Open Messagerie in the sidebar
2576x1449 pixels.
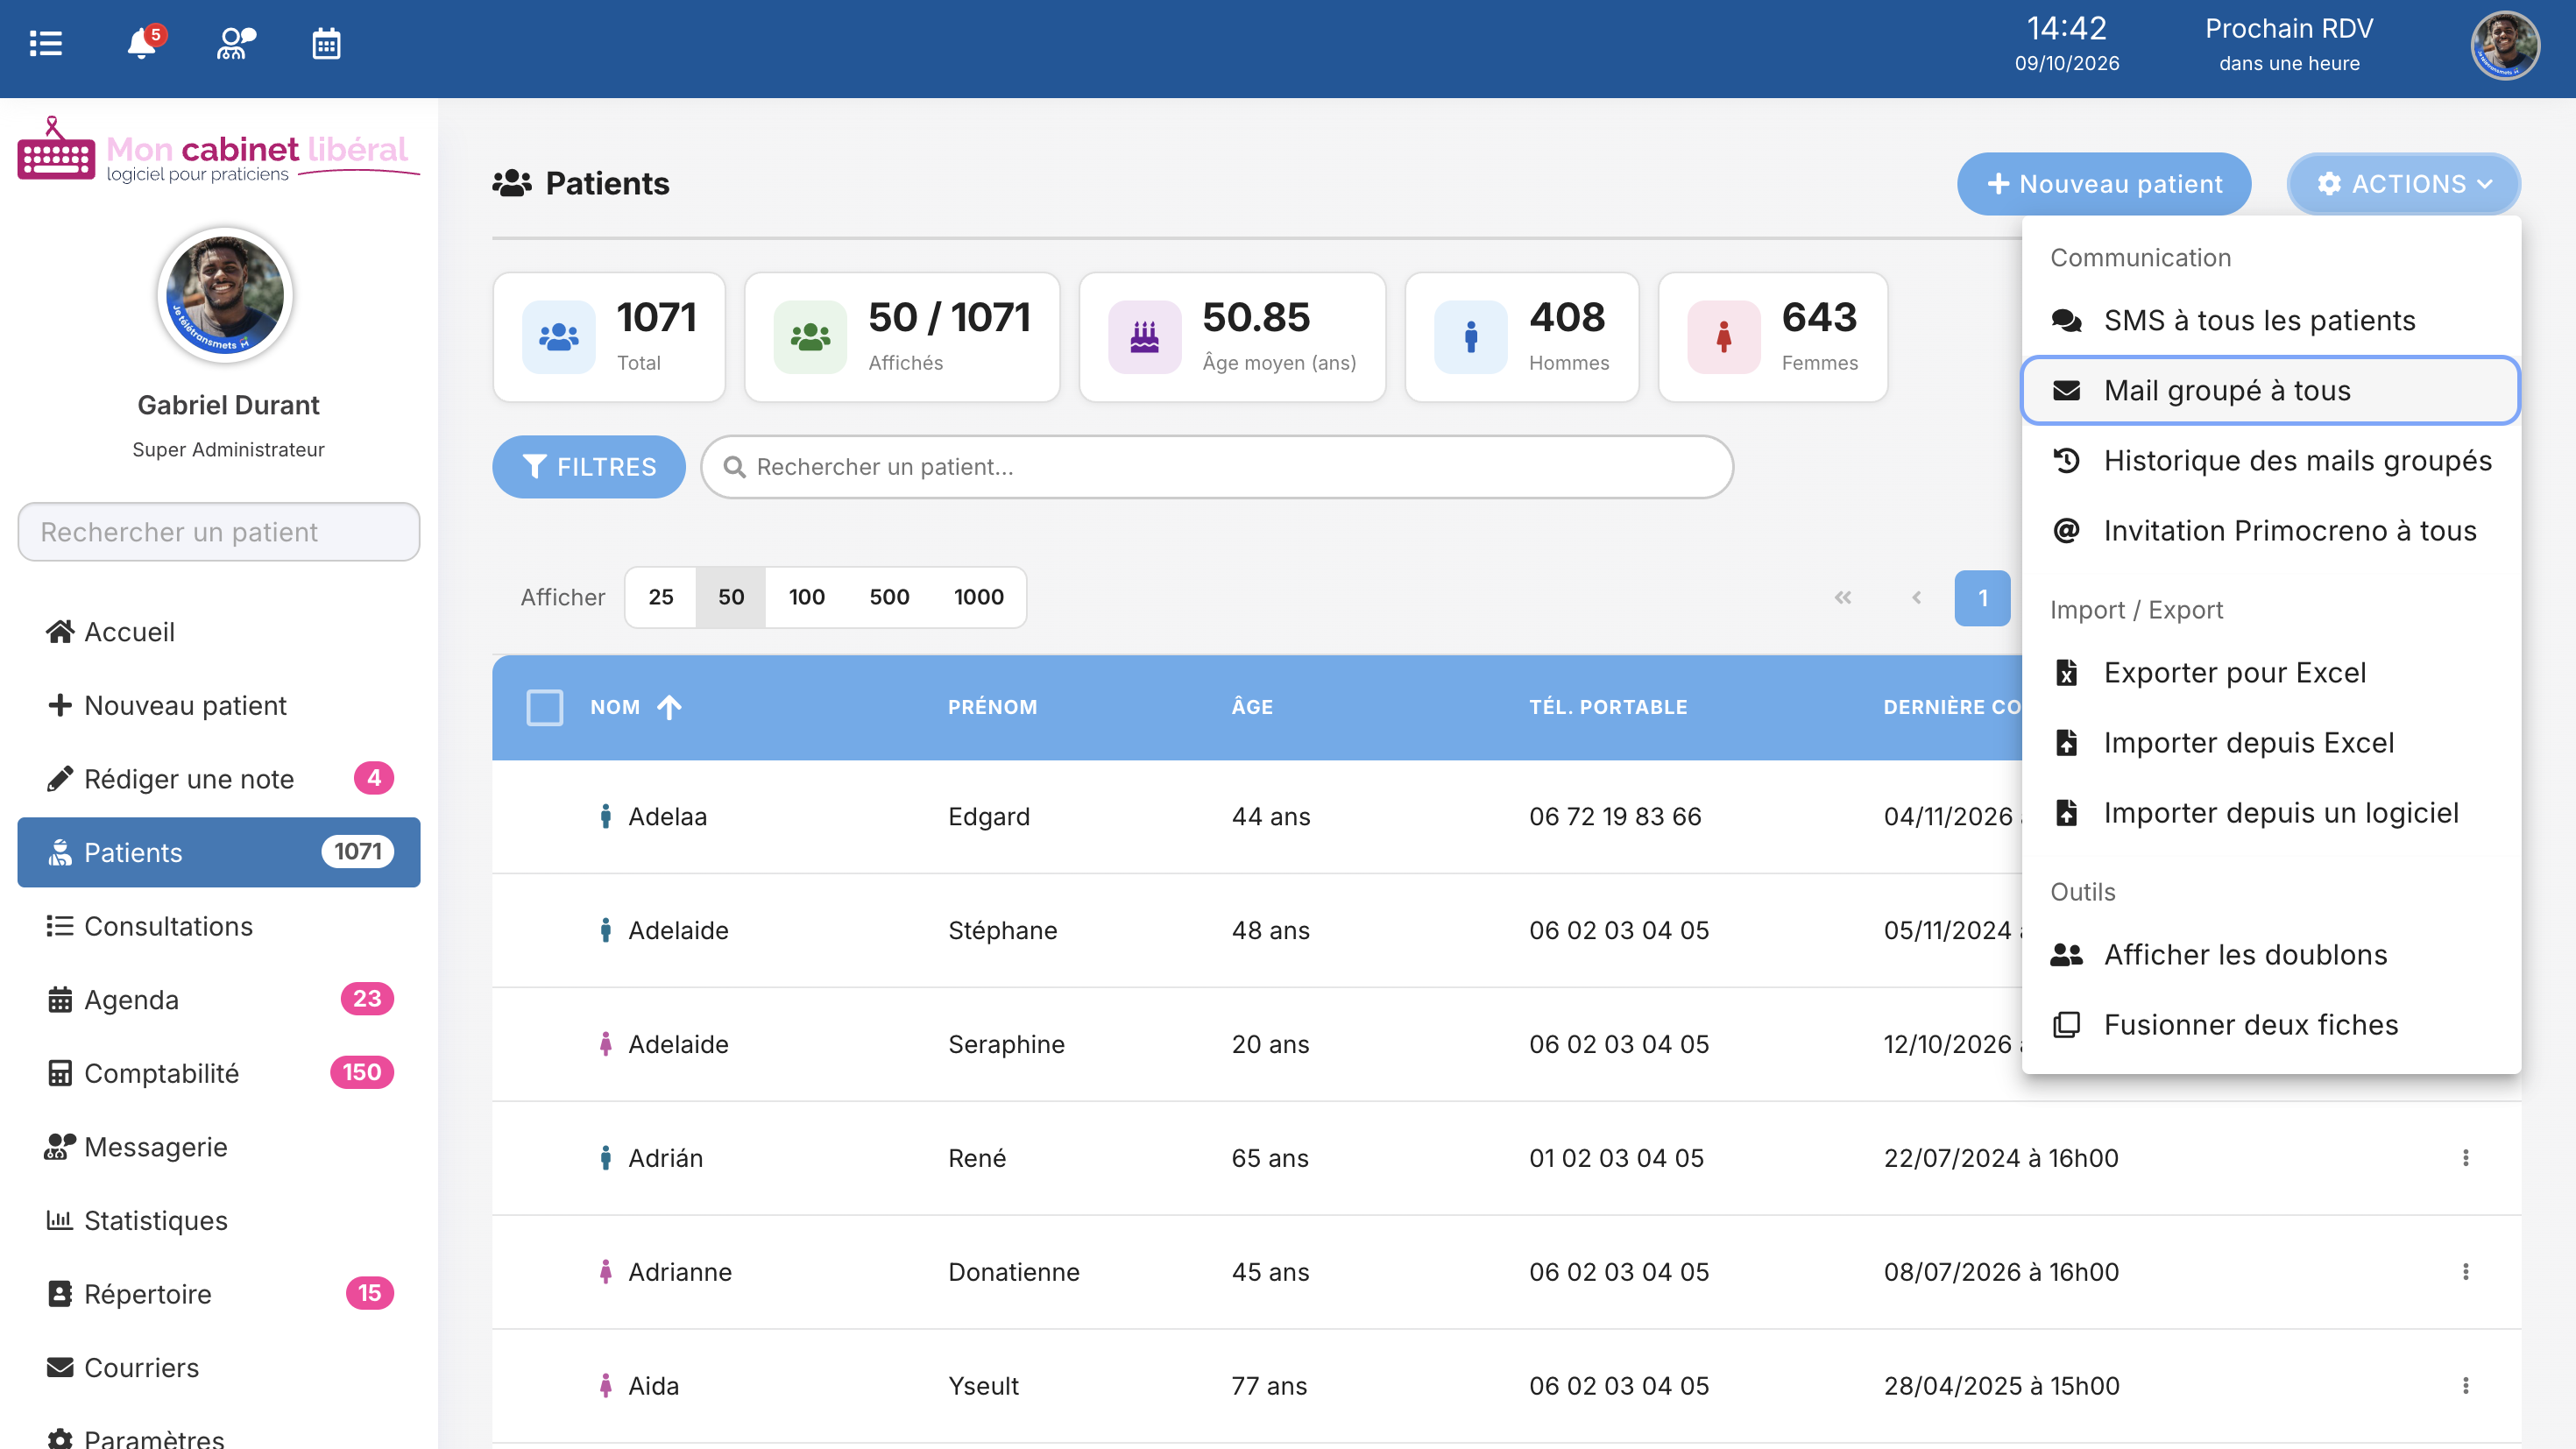[218, 1146]
